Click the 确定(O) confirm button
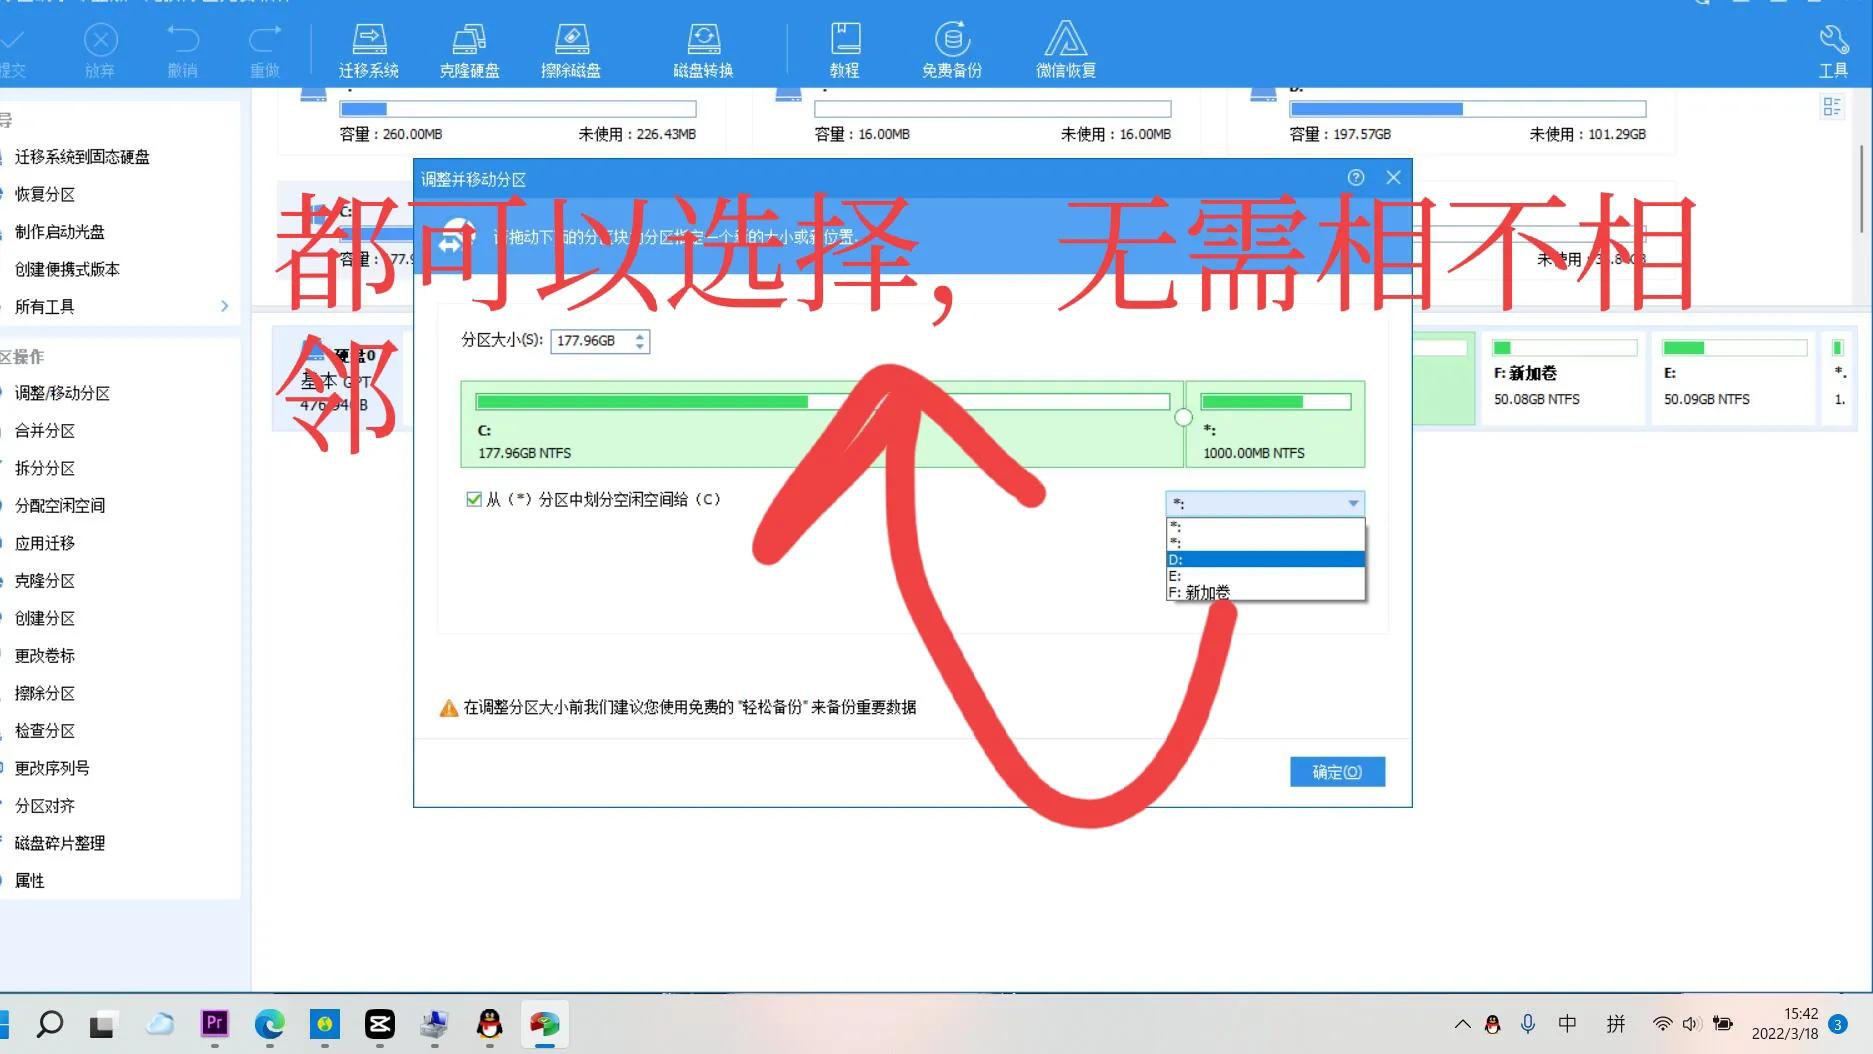1873x1054 pixels. tap(1337, 771)
